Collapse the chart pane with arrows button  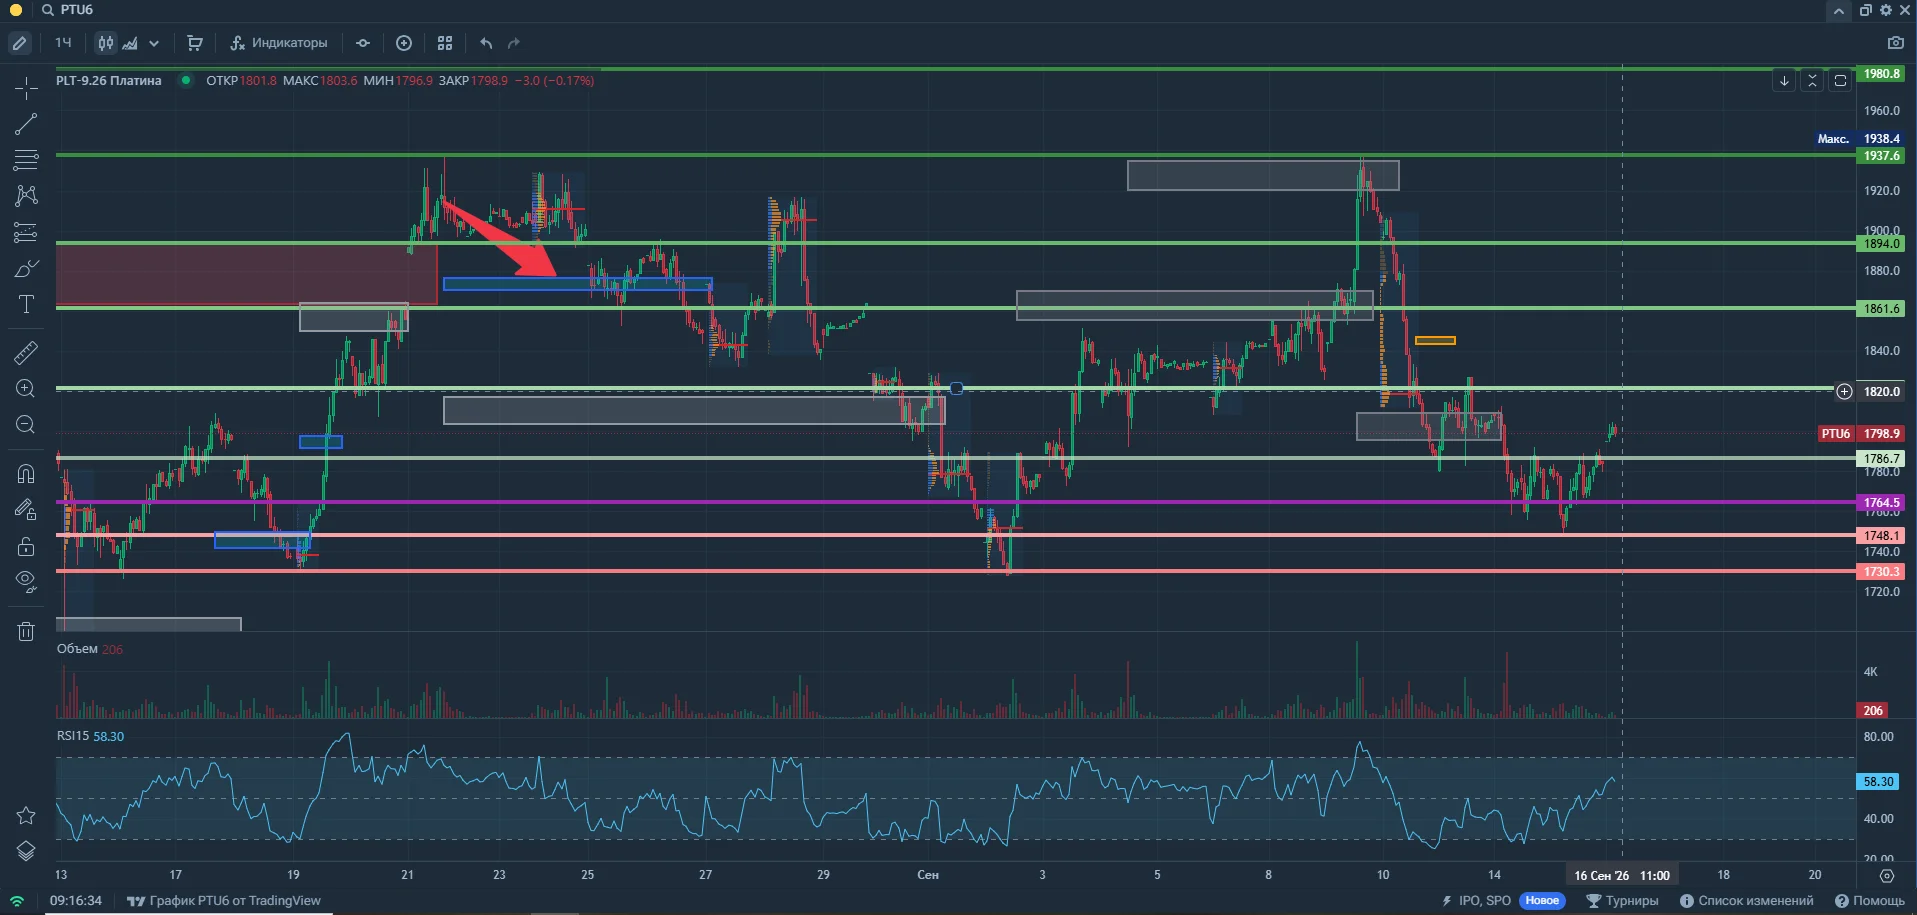pos(1812,81)
